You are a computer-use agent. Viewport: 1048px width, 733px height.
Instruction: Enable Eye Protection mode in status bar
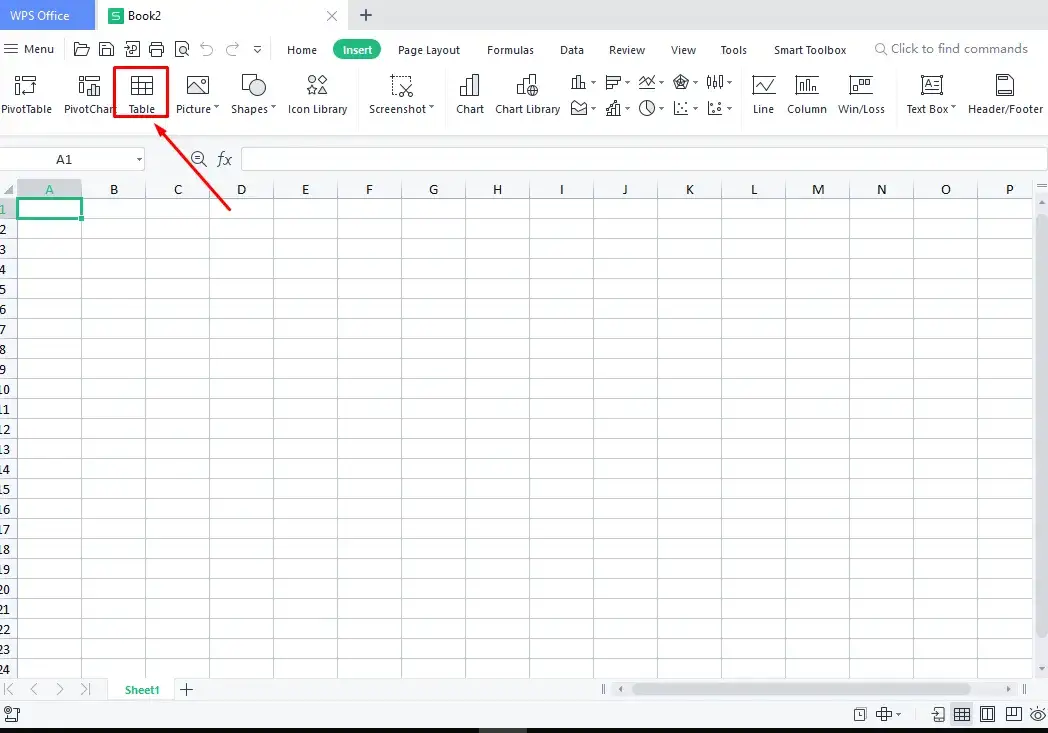1038,715
